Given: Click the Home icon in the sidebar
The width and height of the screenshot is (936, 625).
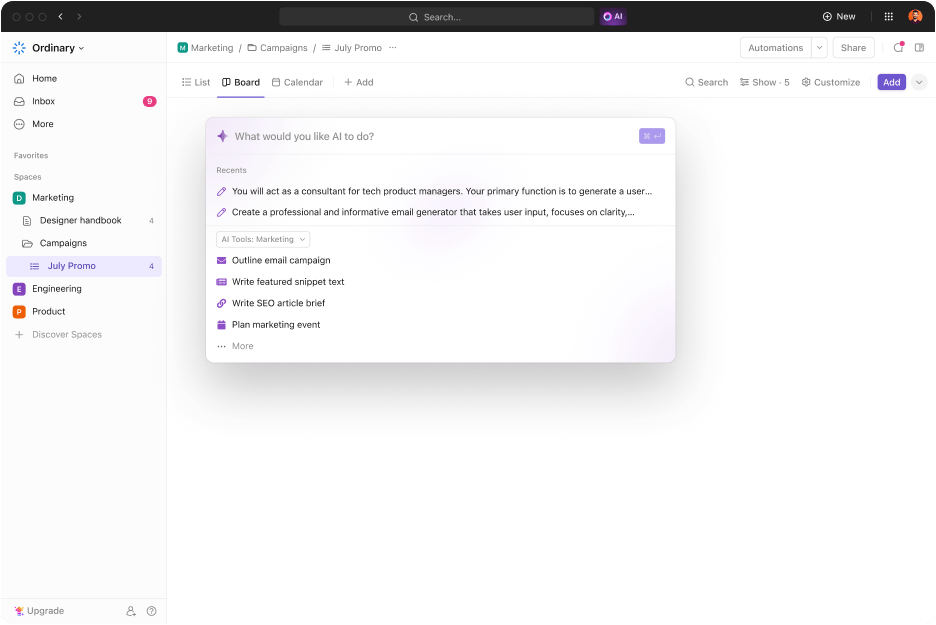Looking at the screenshot, I should (x=18, y=78).
